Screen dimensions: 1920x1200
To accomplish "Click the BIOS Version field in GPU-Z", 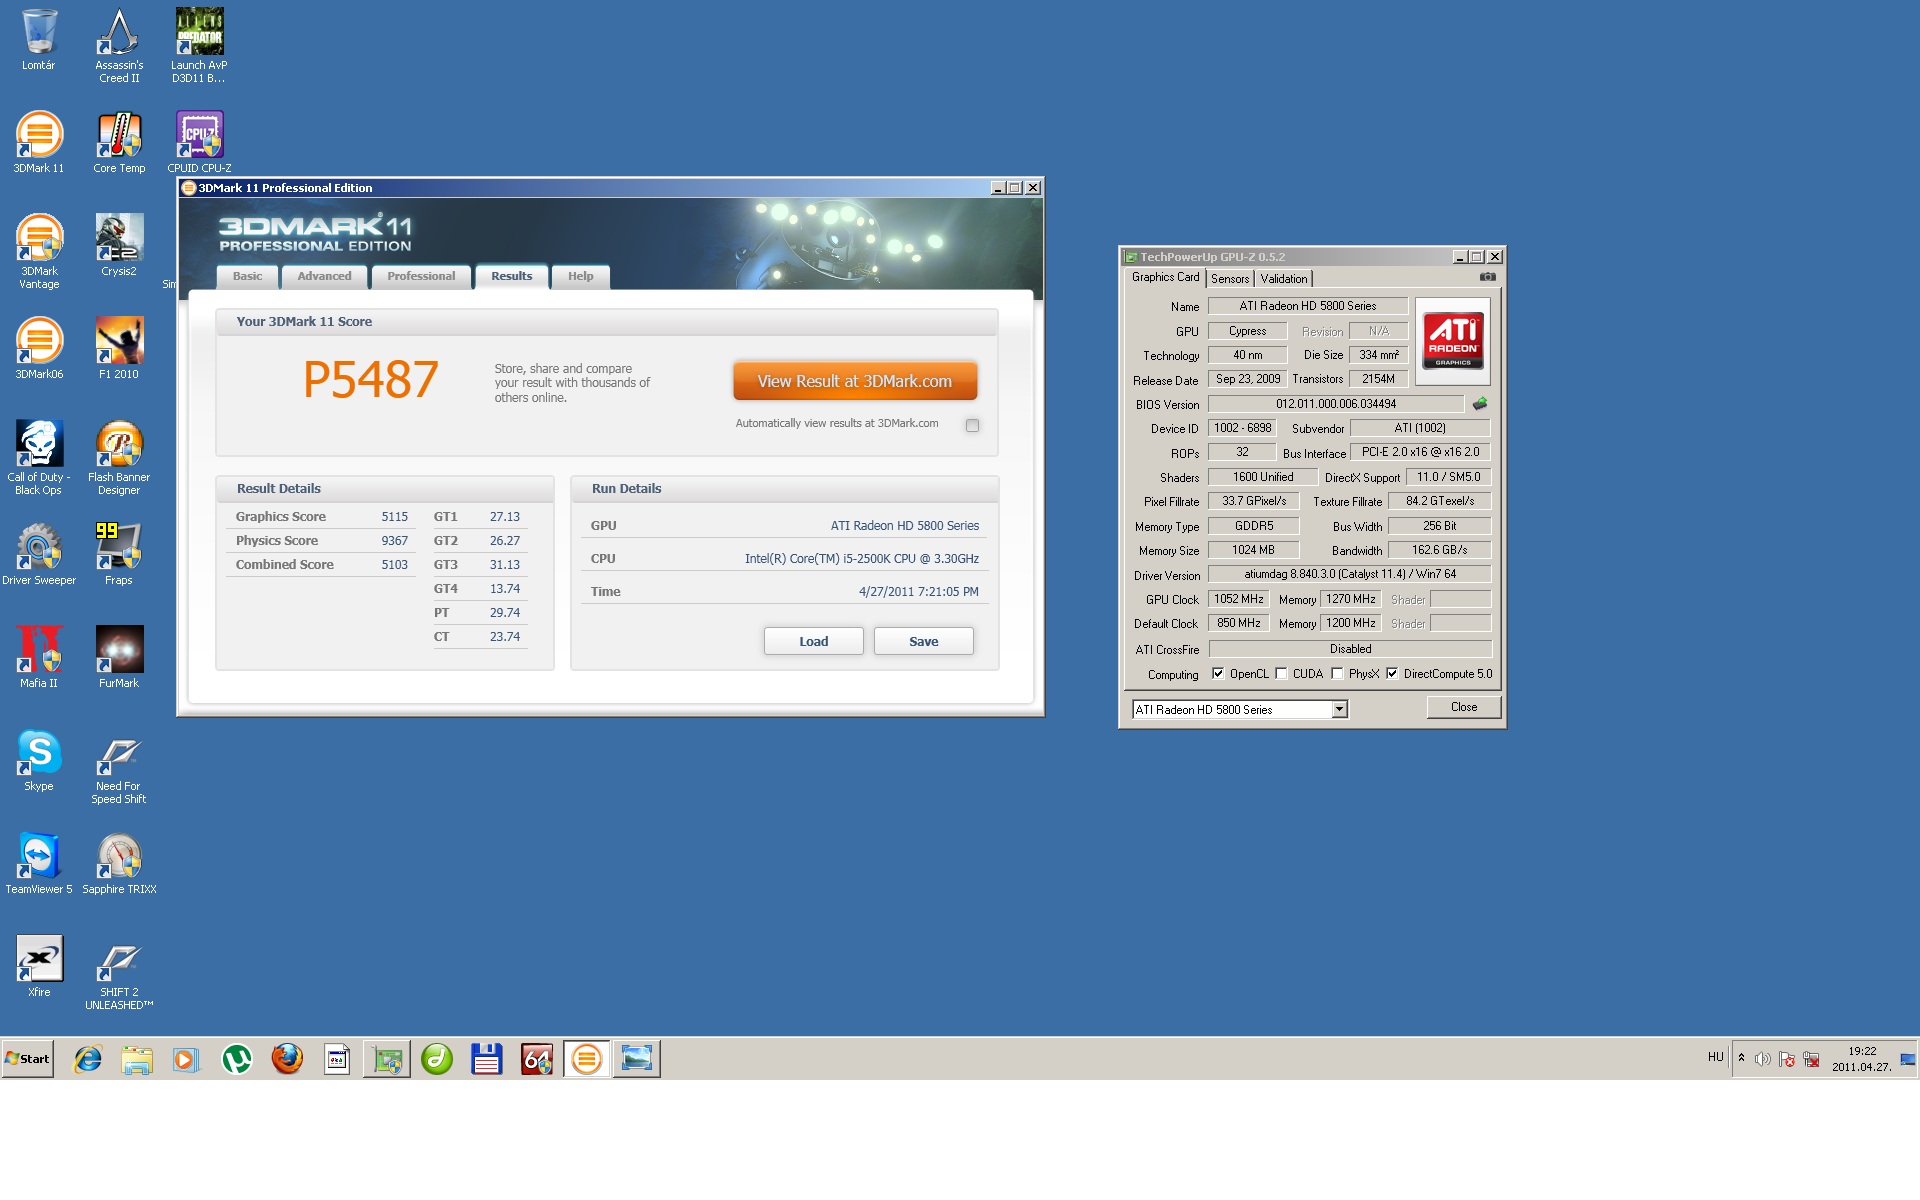I will tap(1336, 404).
